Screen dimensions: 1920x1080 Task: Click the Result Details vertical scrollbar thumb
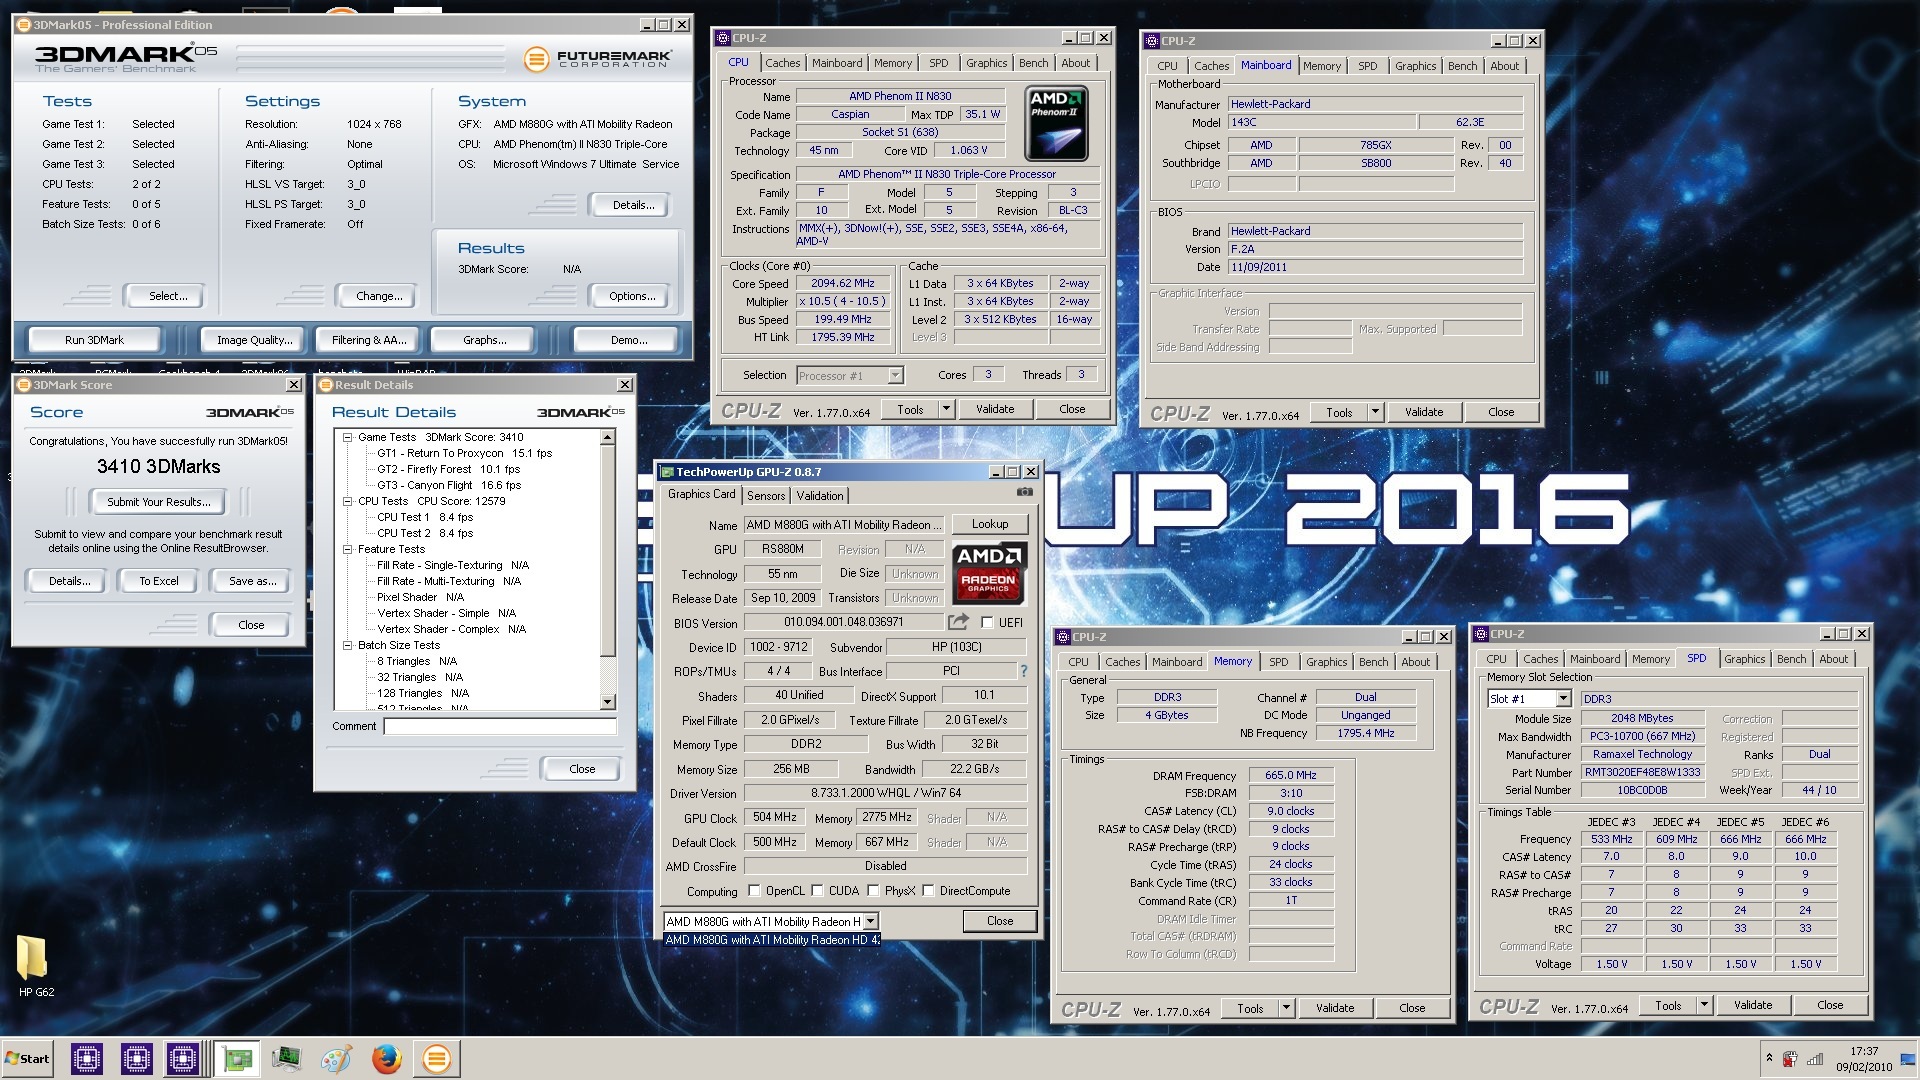point(607,551)
